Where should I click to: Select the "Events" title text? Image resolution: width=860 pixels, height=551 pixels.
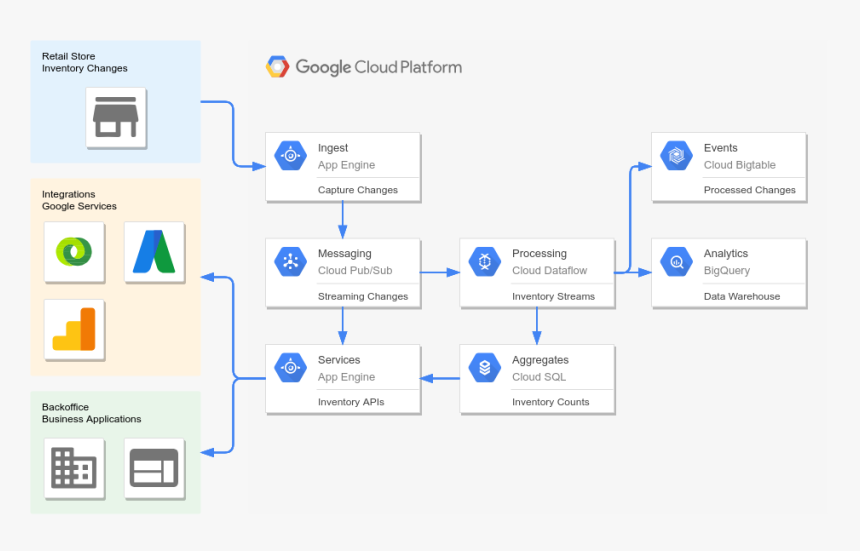pos(720,148)
